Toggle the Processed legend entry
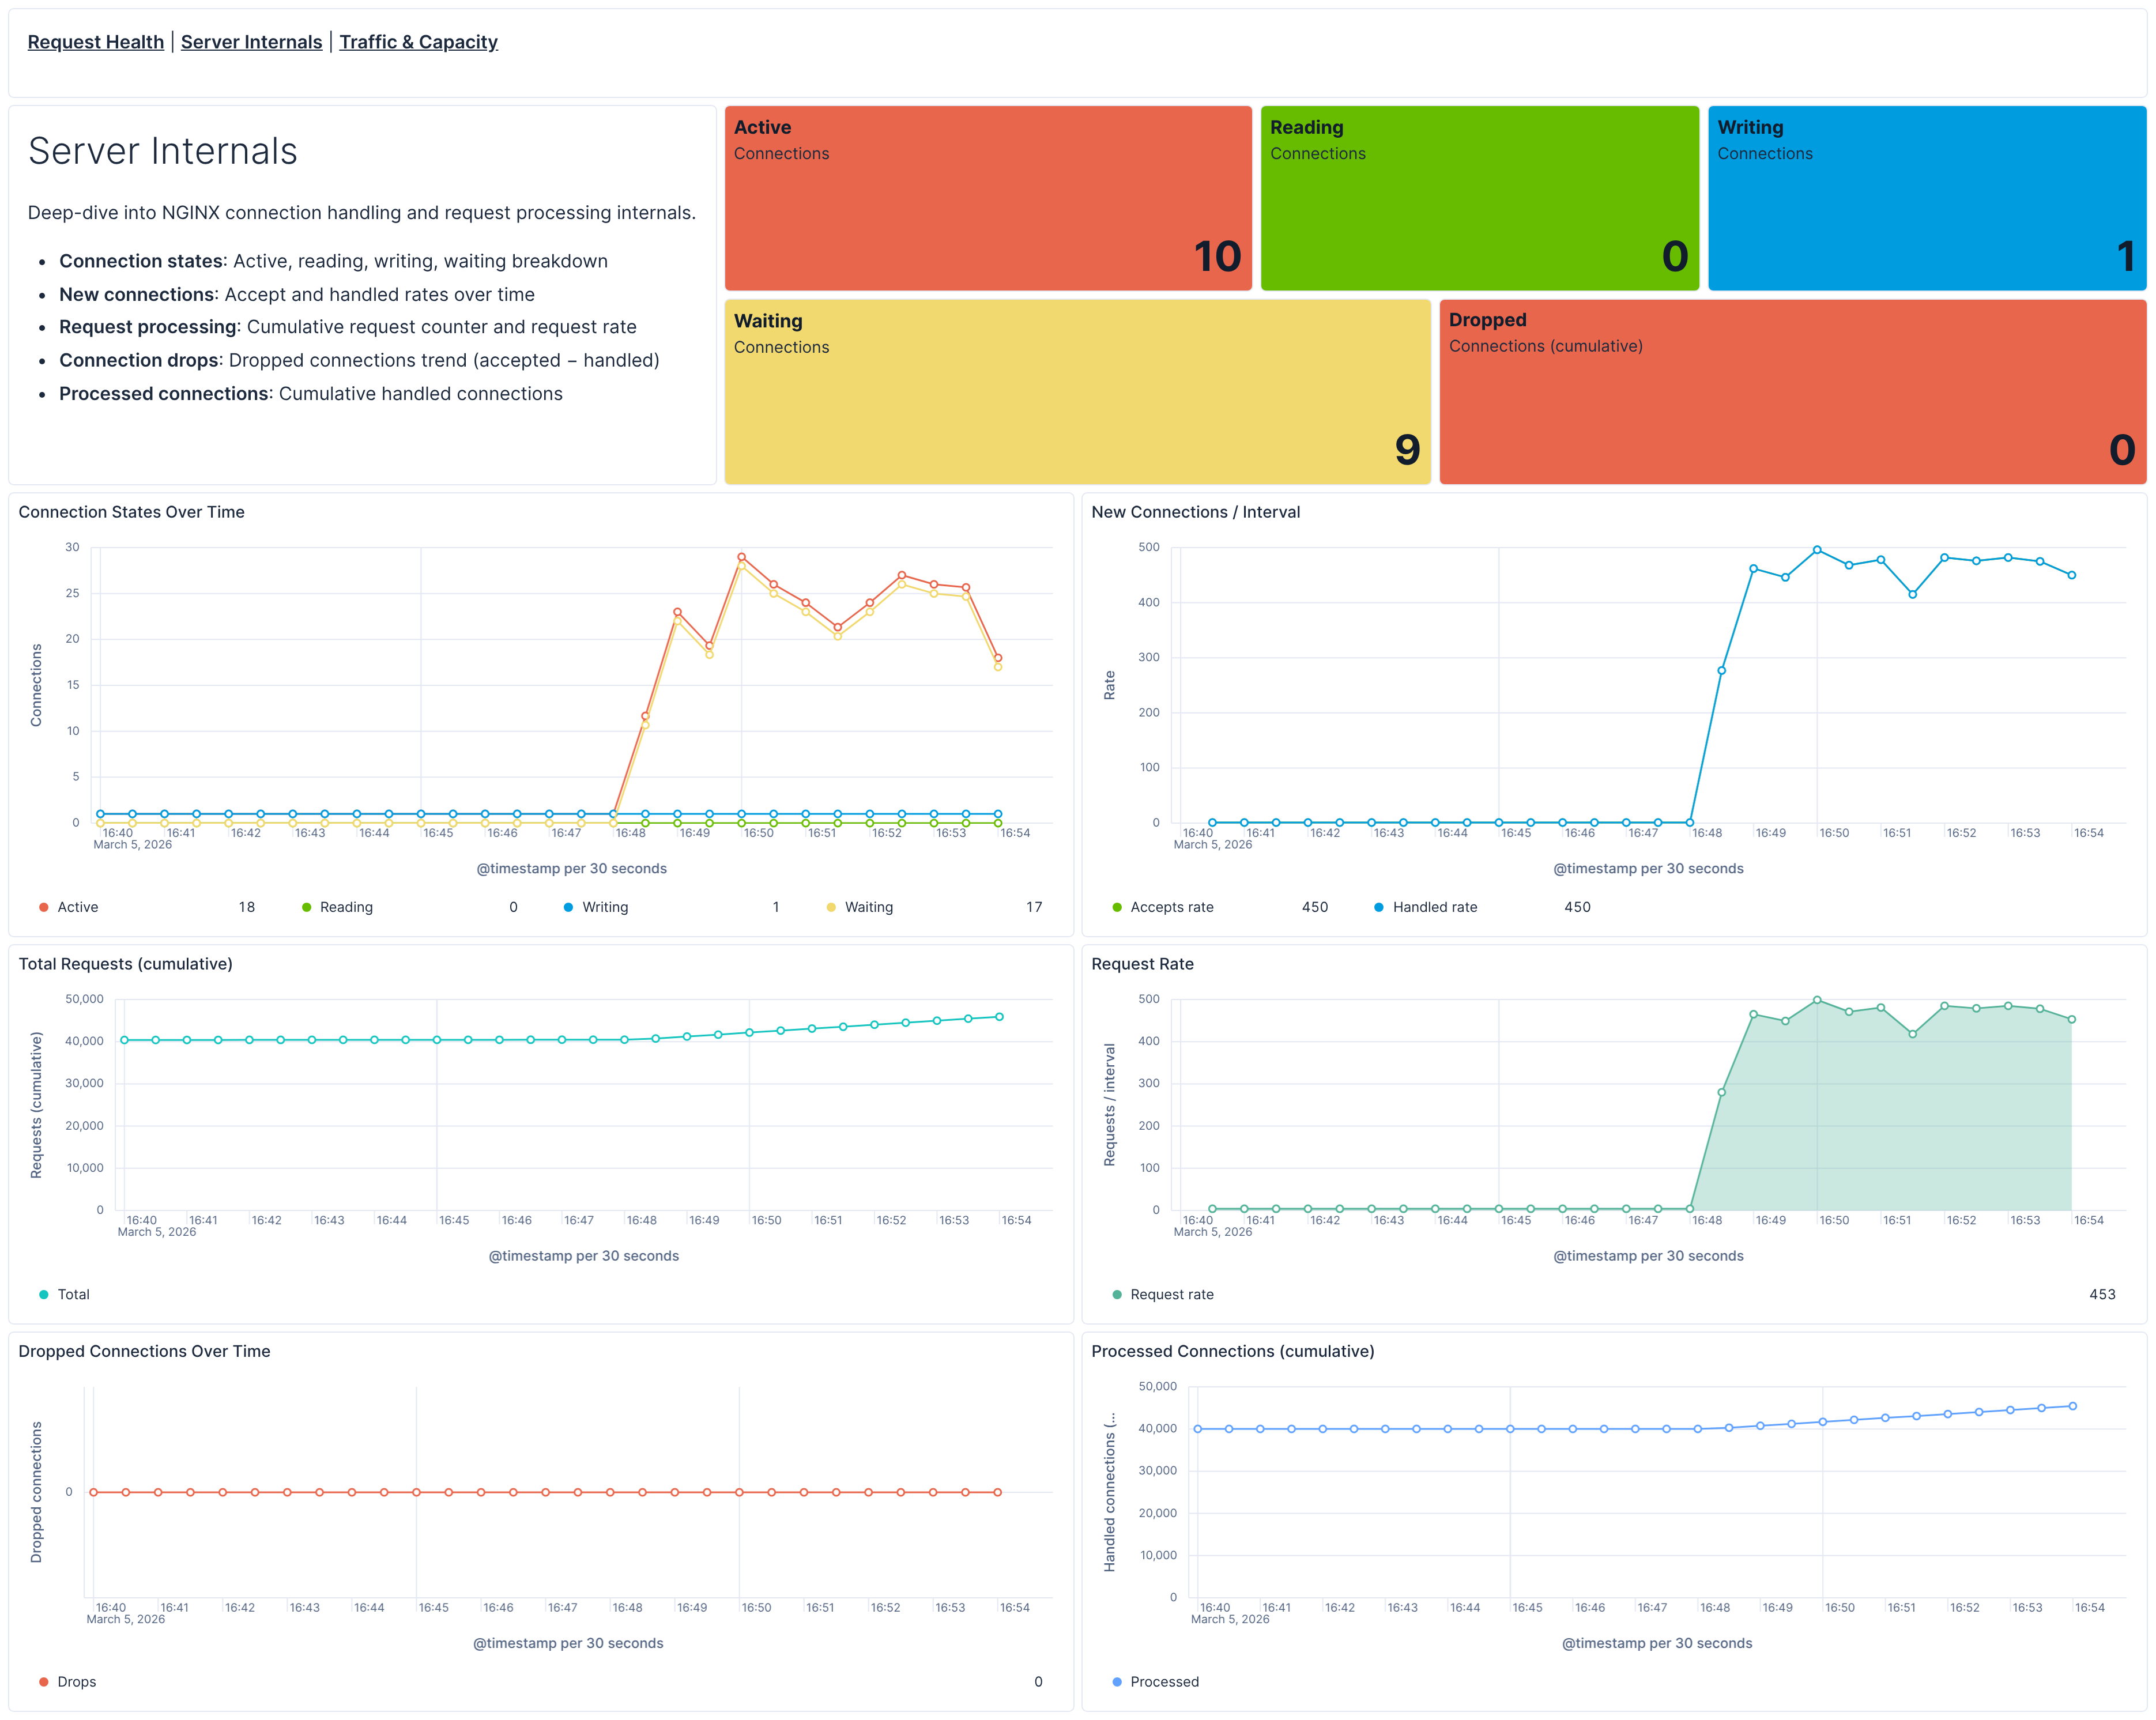This screenshot has height=1720, width=2156. [x=1164, y=1681]
